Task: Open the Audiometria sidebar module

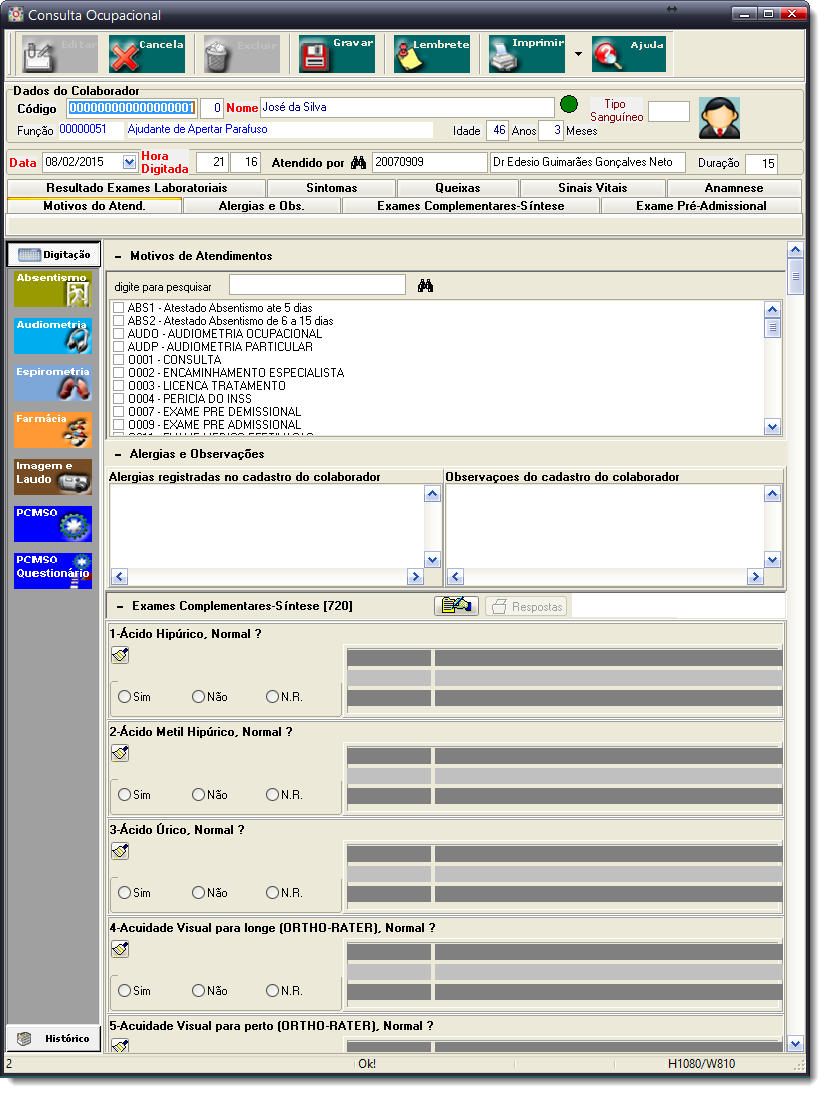Action: click(53, 336)
